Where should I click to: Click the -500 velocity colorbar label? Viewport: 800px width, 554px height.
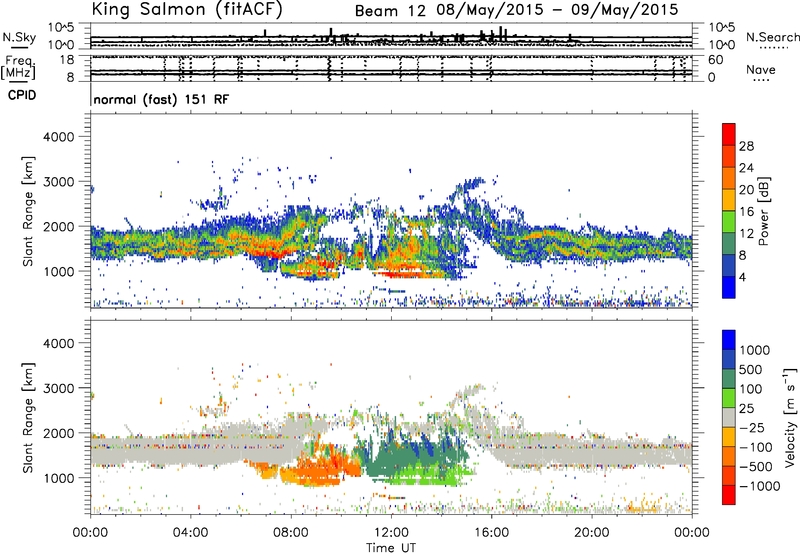(x=756, y=466)
